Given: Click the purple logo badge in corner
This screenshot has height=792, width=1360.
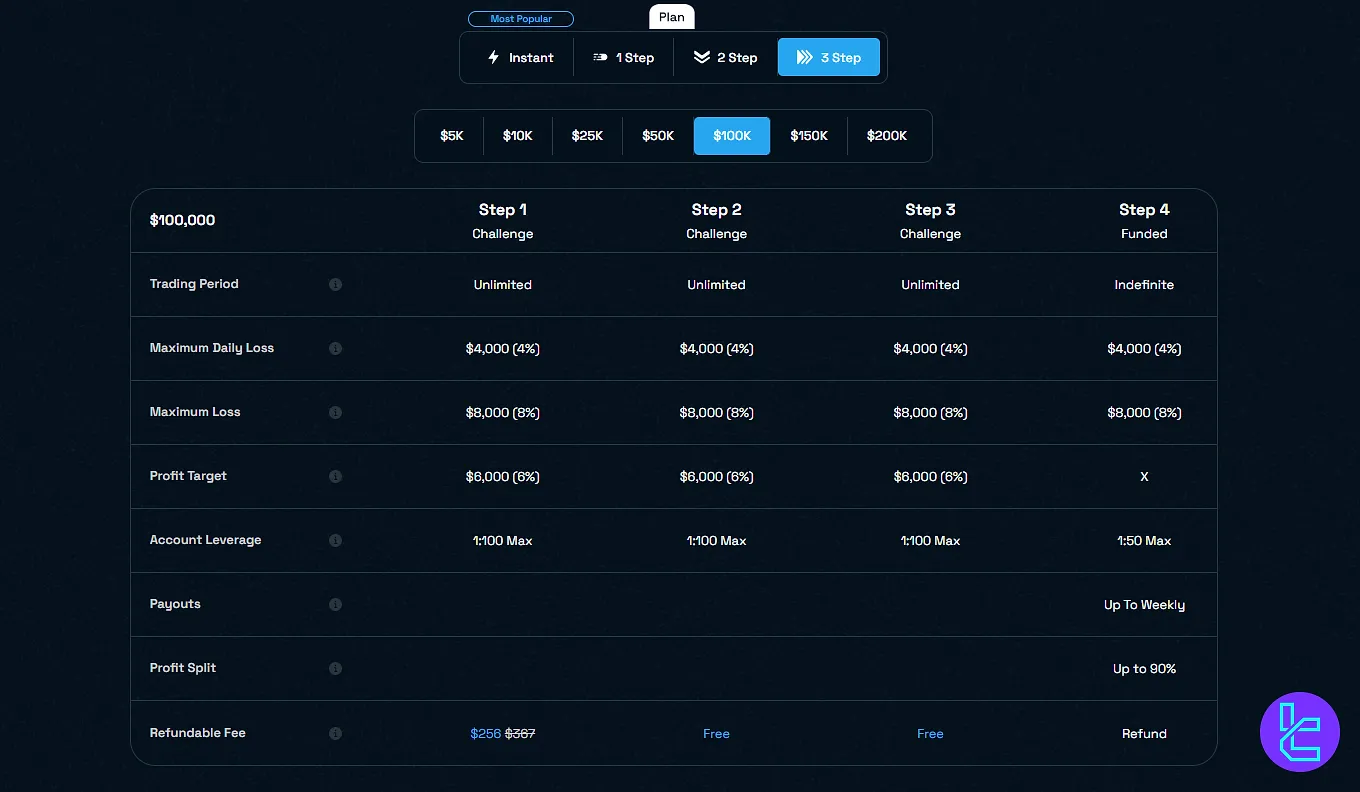Looking at the screenshot, I should [x=1299, y=731].
